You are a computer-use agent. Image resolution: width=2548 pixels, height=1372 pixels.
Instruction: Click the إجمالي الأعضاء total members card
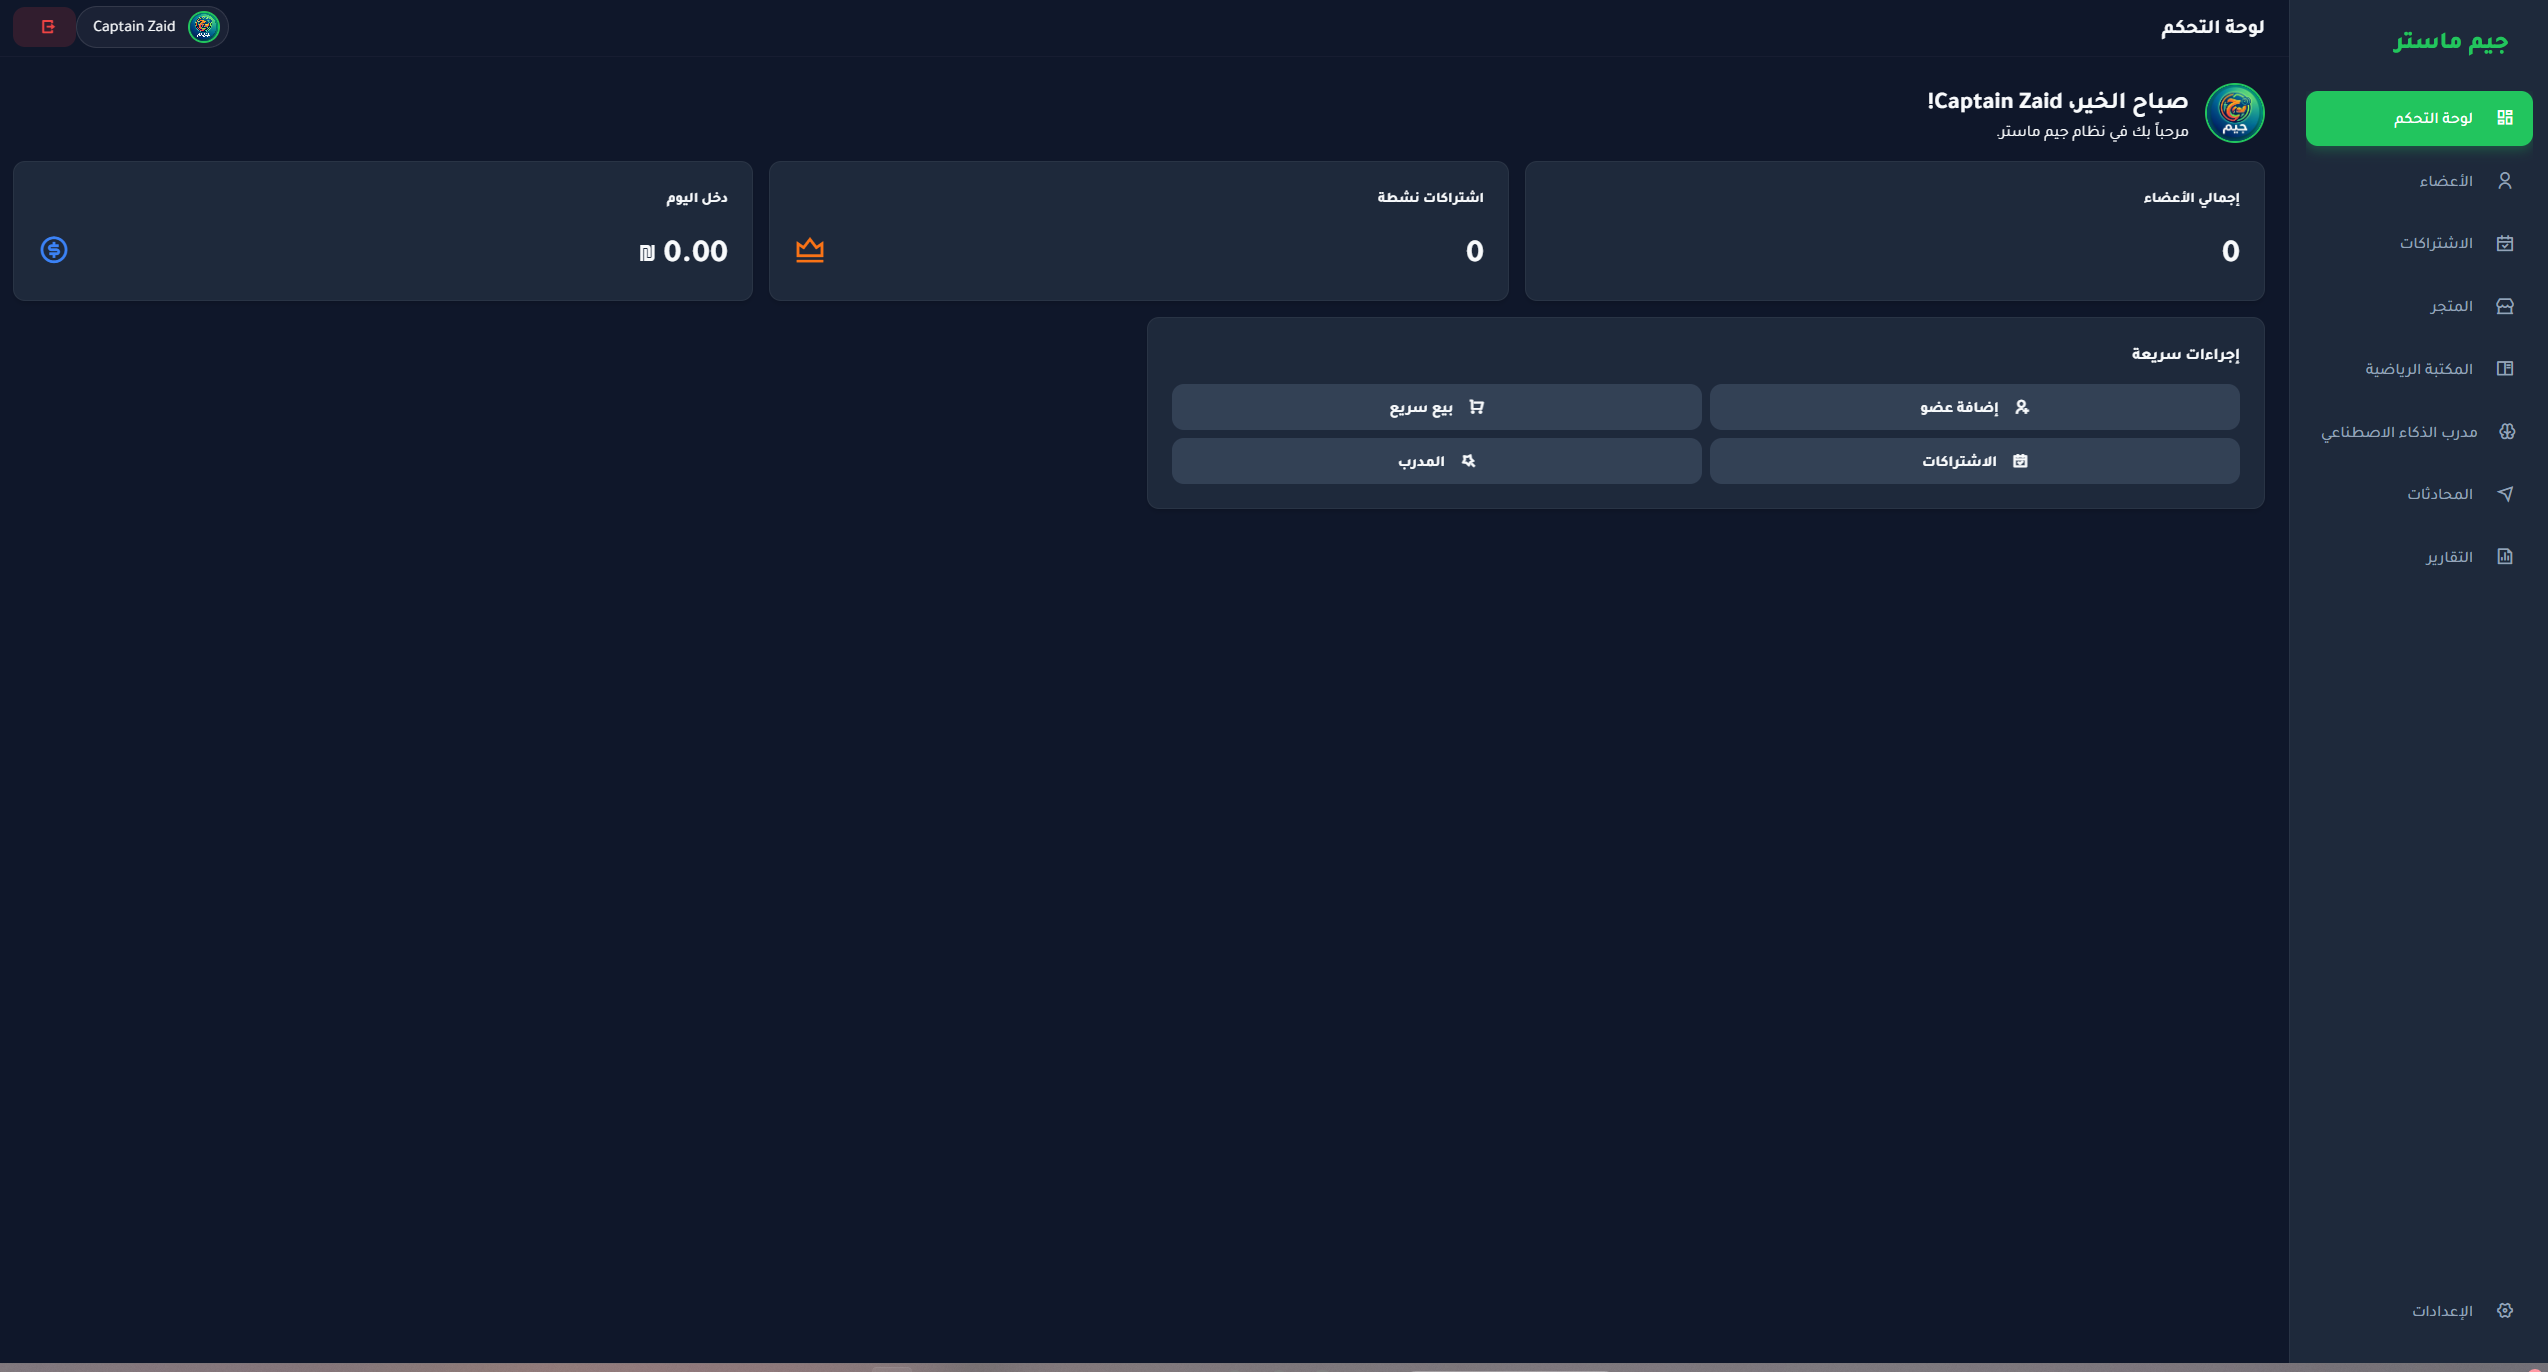tap(1893, 231)
